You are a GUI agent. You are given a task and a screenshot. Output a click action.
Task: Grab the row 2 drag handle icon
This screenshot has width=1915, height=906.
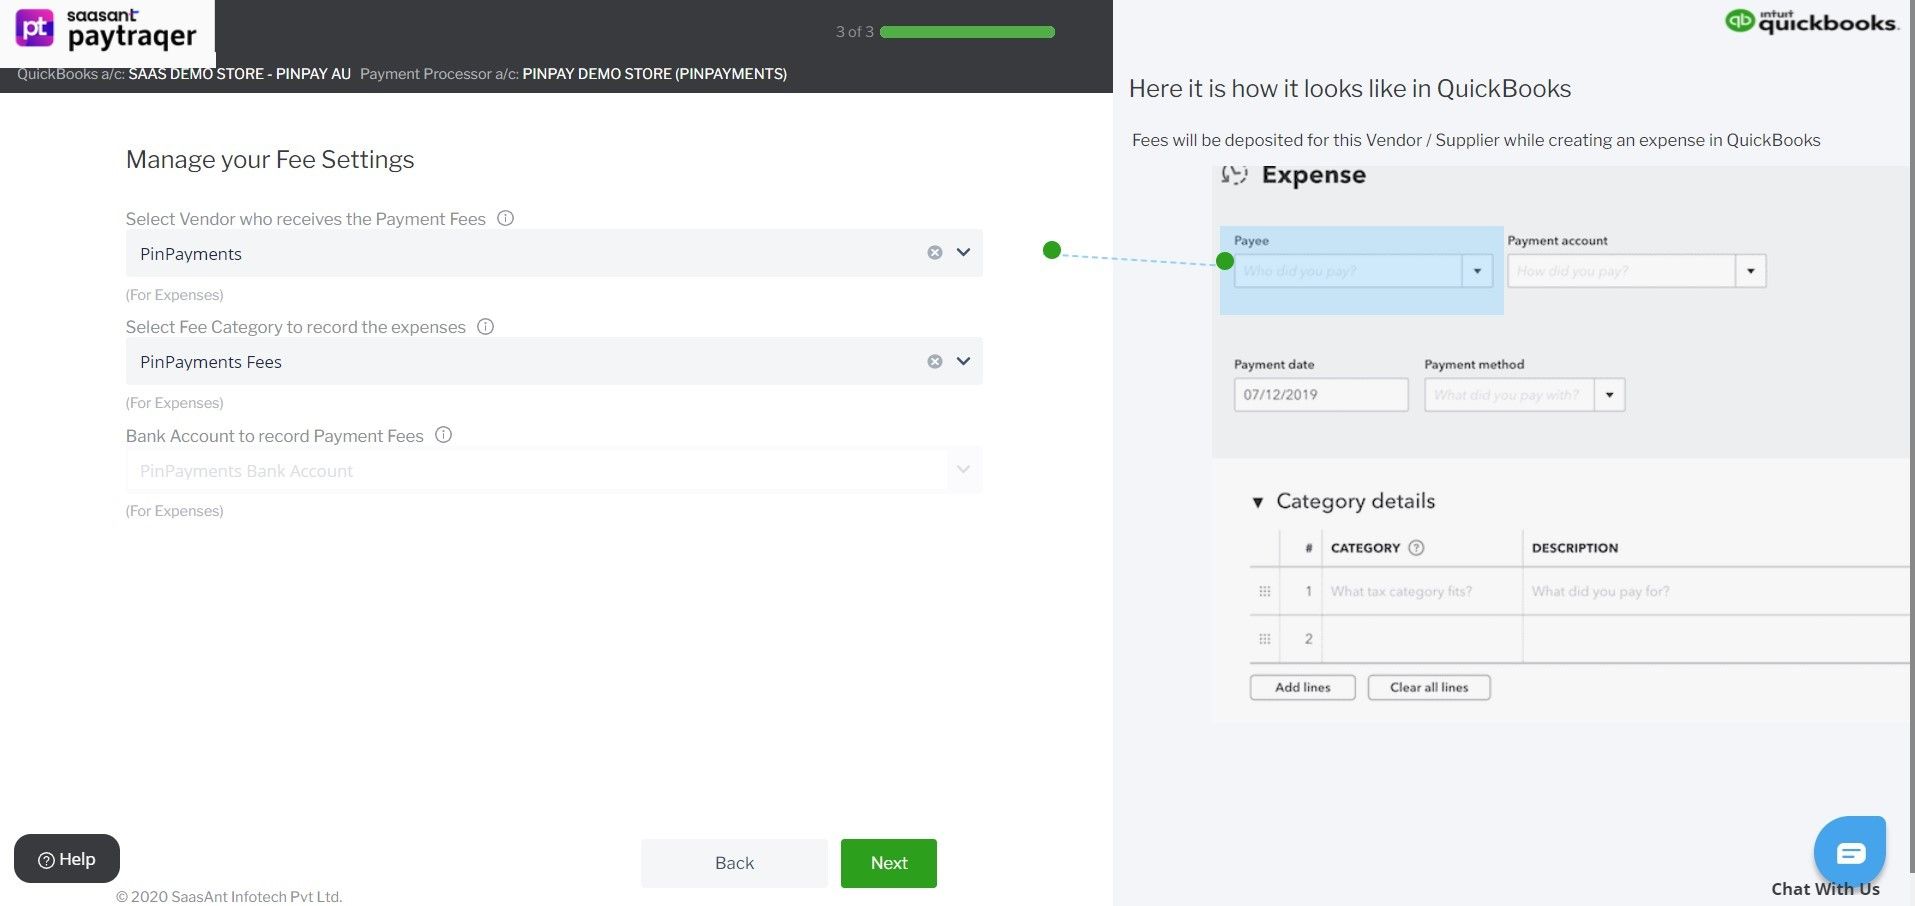[x=1265, y=639]
